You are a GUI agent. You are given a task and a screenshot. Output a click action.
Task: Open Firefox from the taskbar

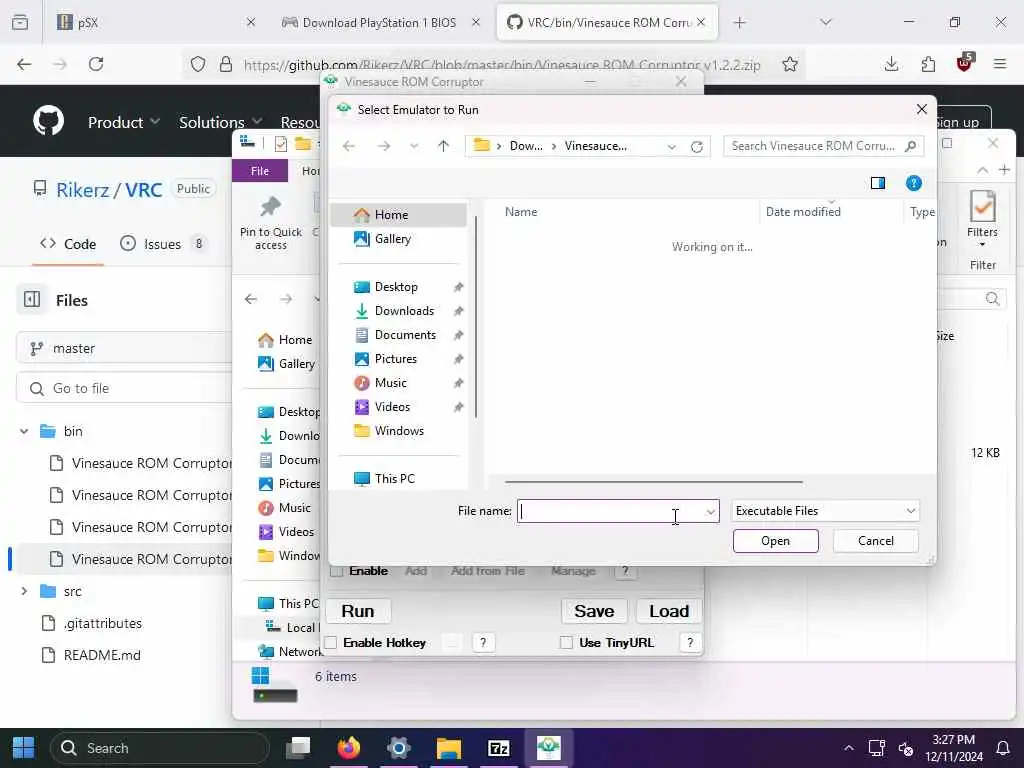[x=349, y=748]
